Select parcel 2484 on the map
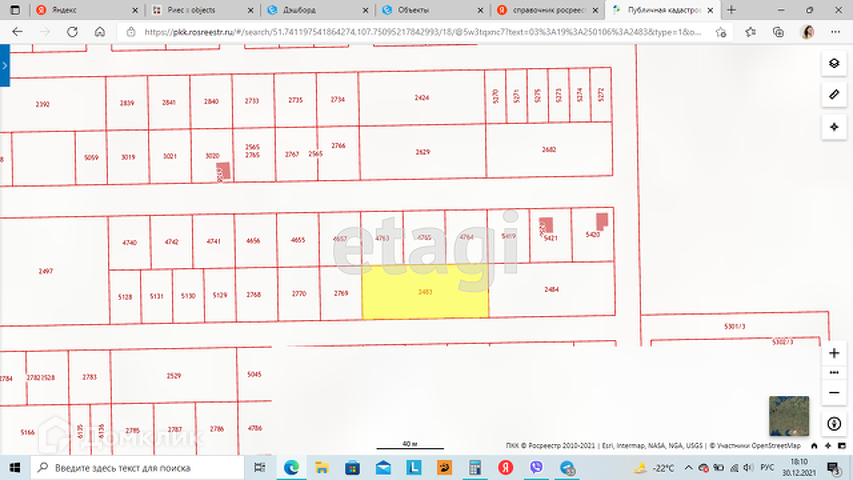Image resolution: width=853 pixels, height=480 pixels. (x=552, y=290)
